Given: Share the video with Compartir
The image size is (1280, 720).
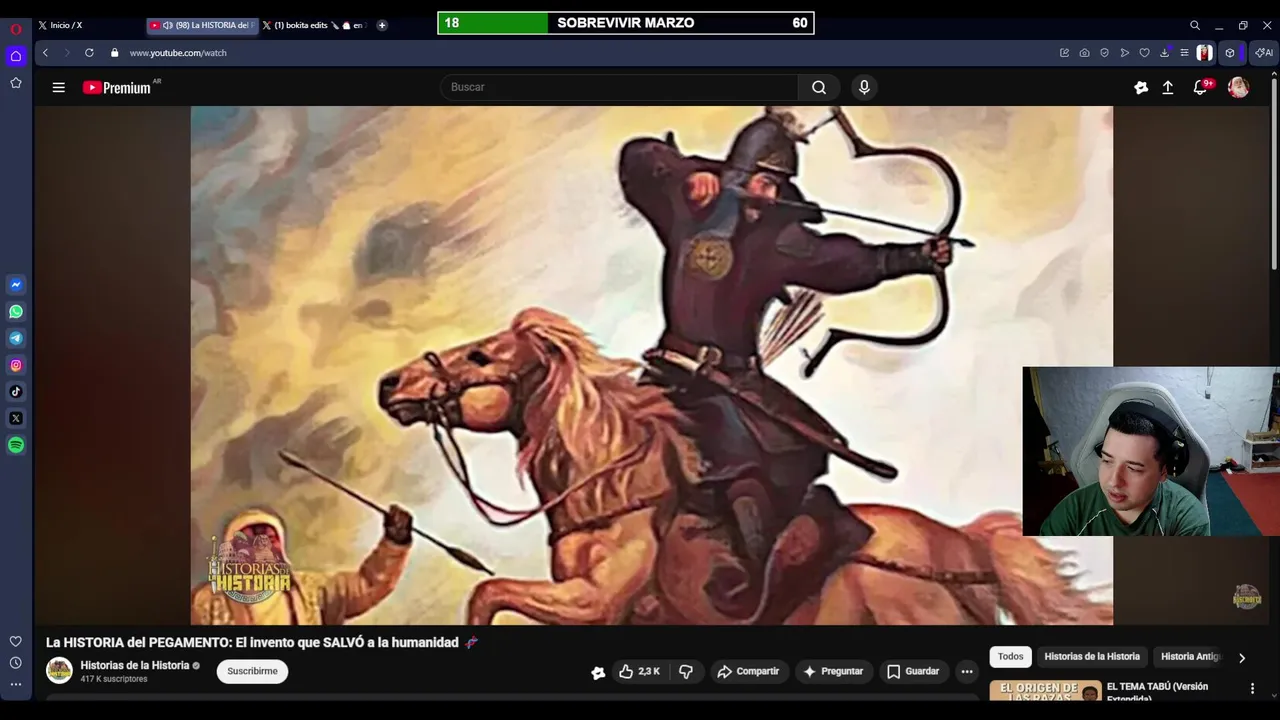Looking at the screenshot, I should (748, 671).
